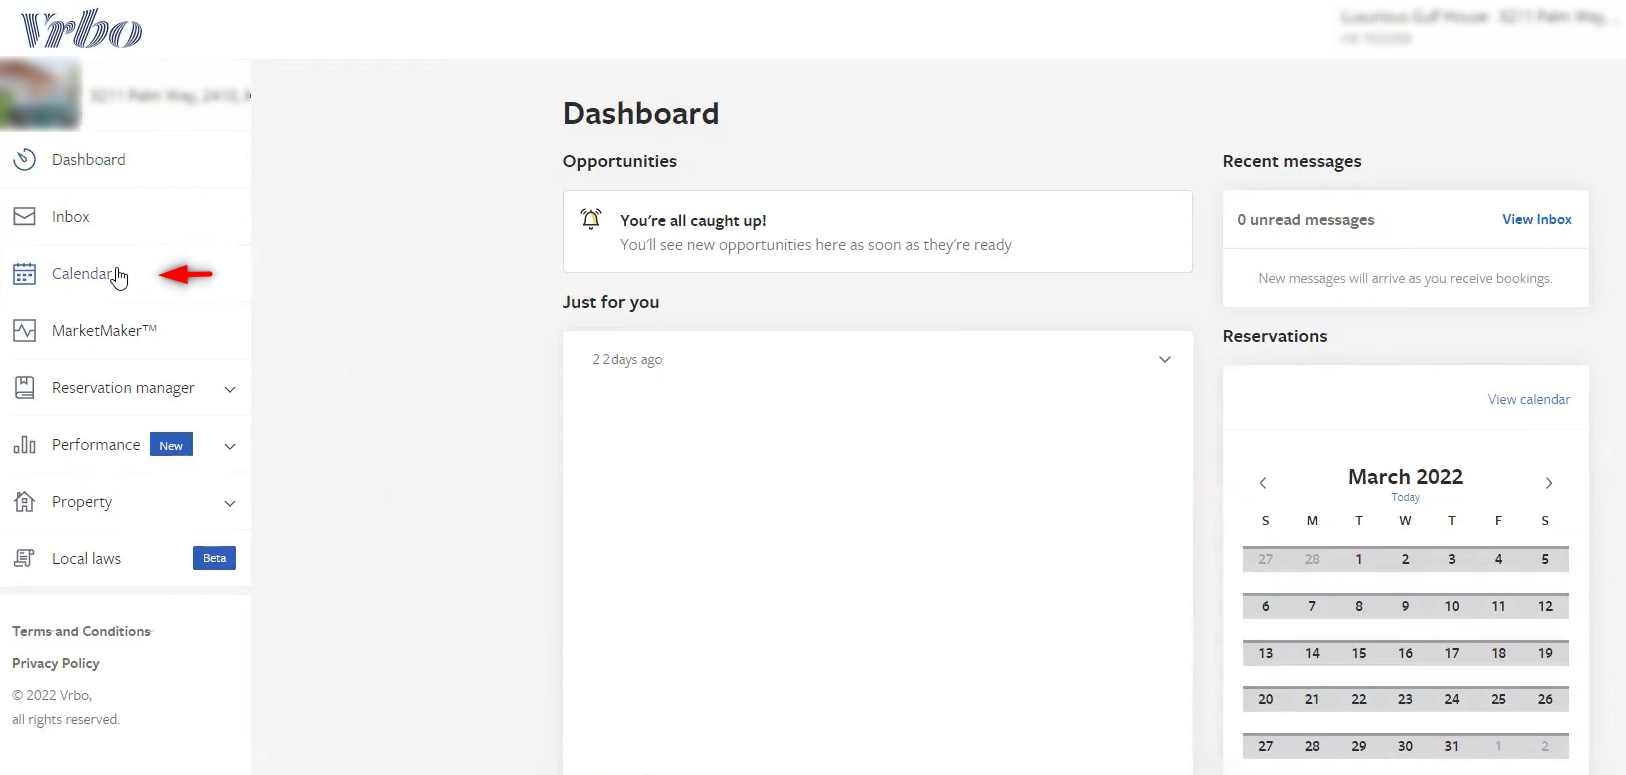Go to previous month in calendar

click(x=1263, y=483)
